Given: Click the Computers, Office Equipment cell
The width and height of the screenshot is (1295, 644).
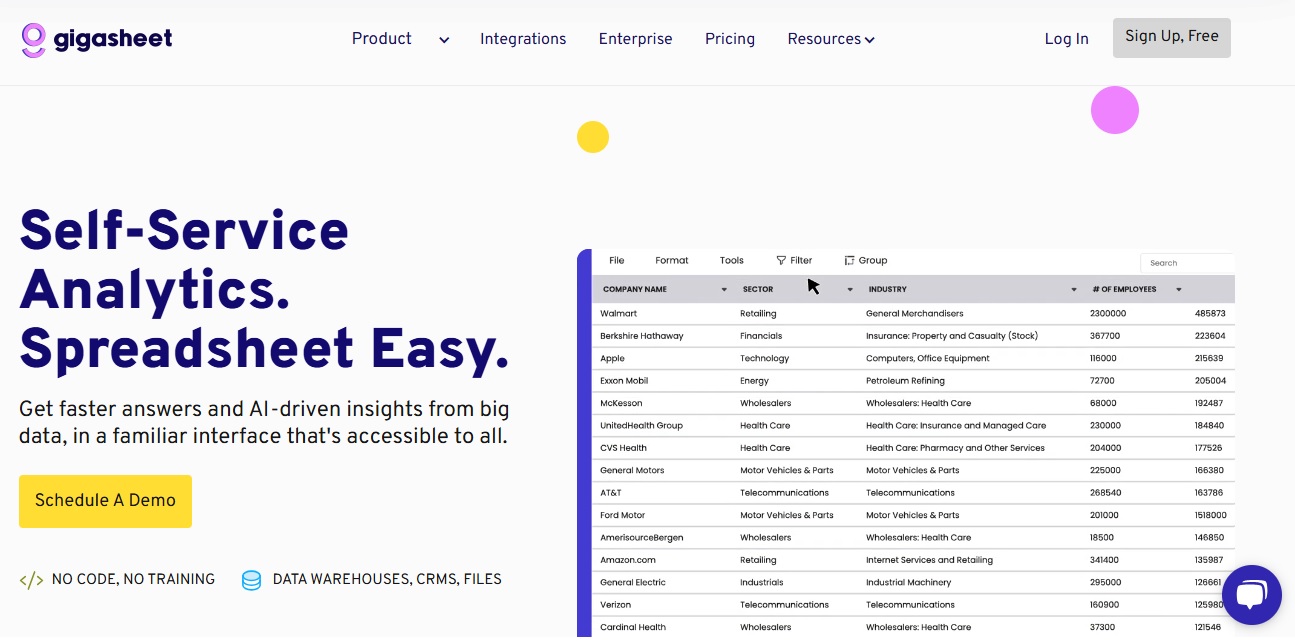Looking at the screenshot, I should click(928, 358).
